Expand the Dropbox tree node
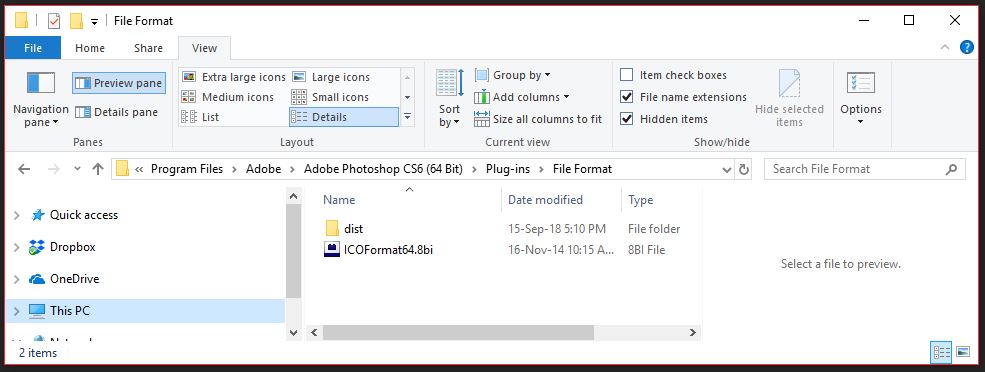Screen dimensions: 985x372 pos(16,248)
